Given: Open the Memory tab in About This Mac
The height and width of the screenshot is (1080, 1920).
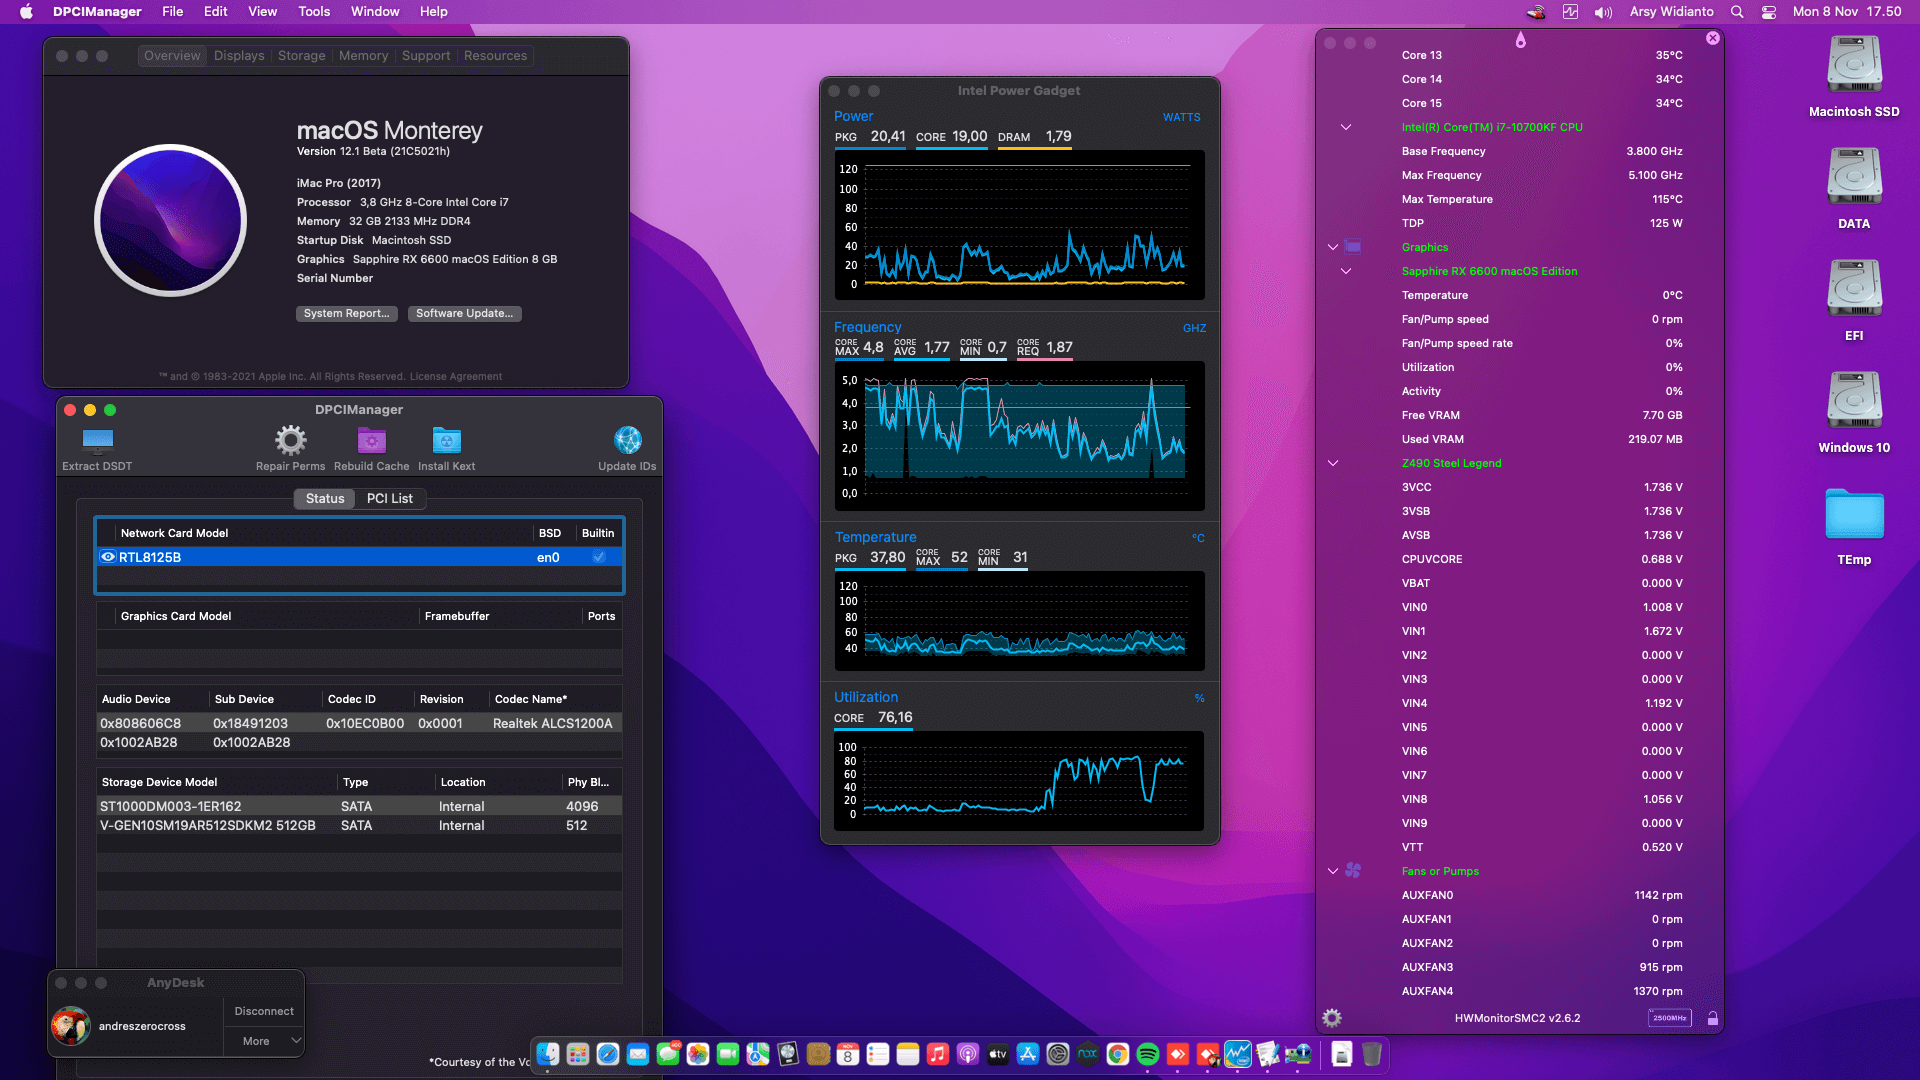Looking at the screenshot, I should click(x=363, y=56).
